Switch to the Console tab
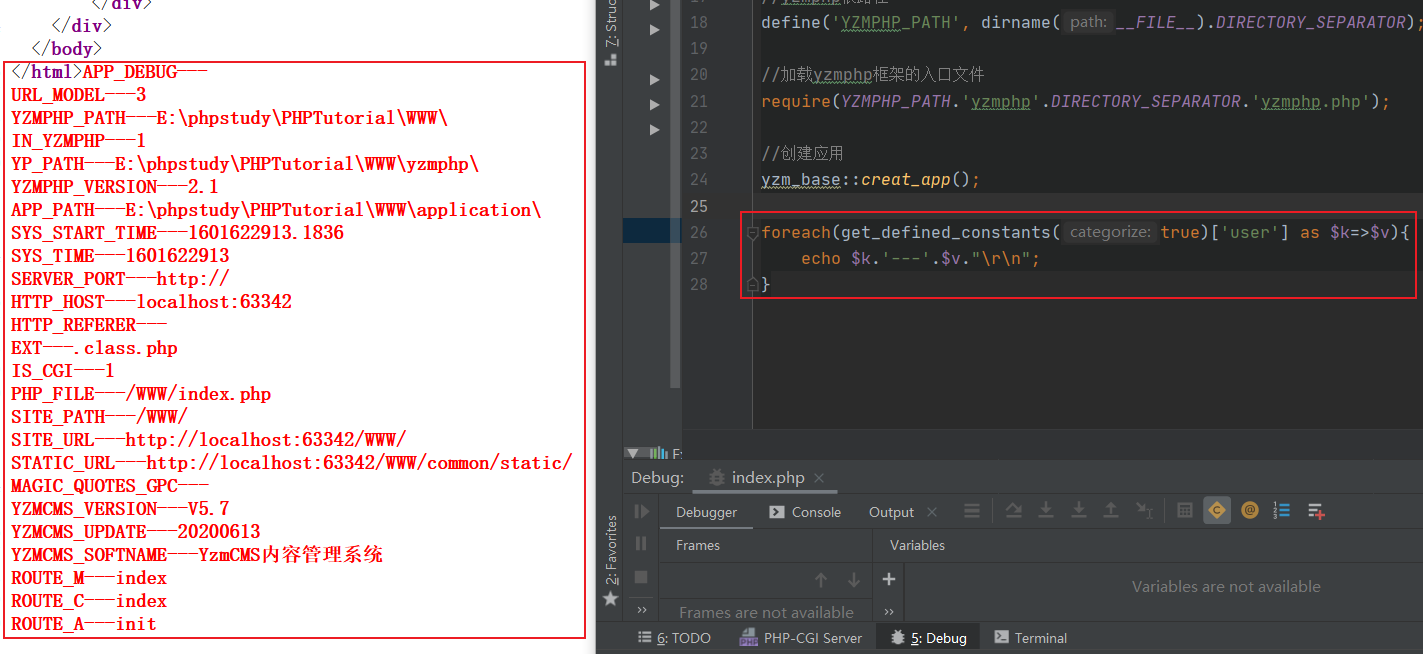Image resolution: width=1423 pixels, height=654 pixels. coord(805,512)
